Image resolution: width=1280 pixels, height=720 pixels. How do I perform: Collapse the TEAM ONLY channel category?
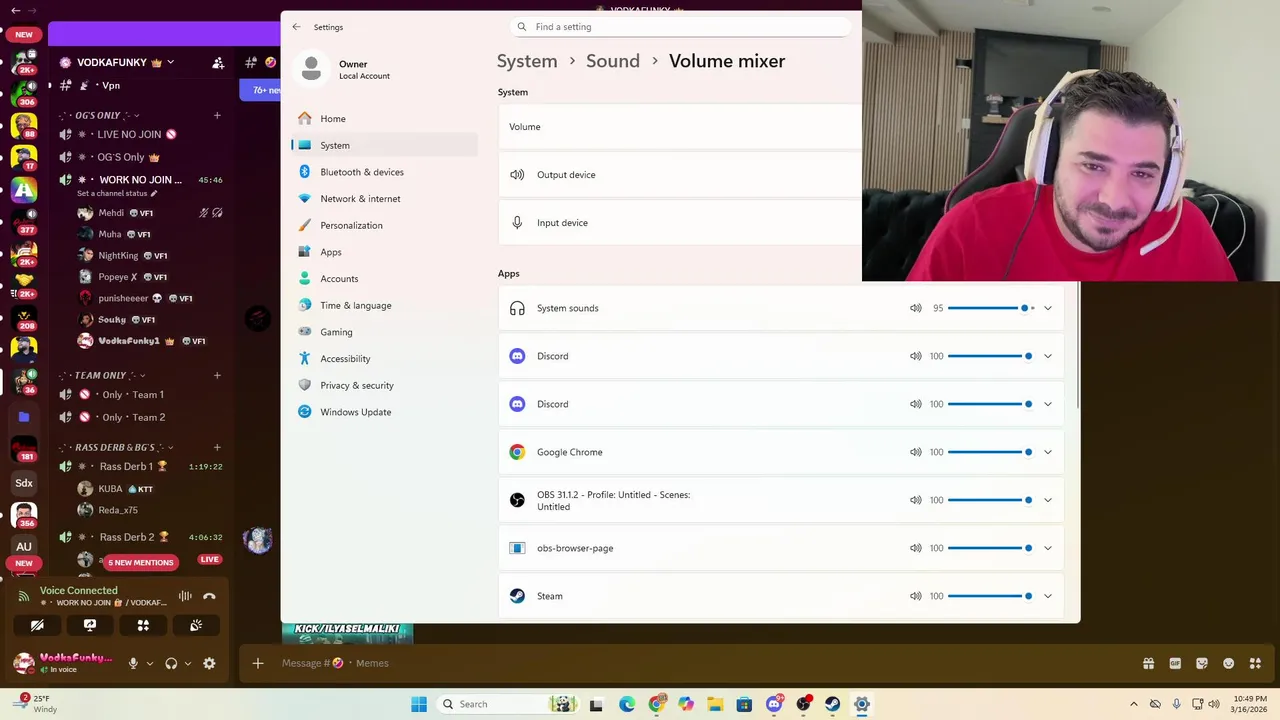click(x=99, y=375)
